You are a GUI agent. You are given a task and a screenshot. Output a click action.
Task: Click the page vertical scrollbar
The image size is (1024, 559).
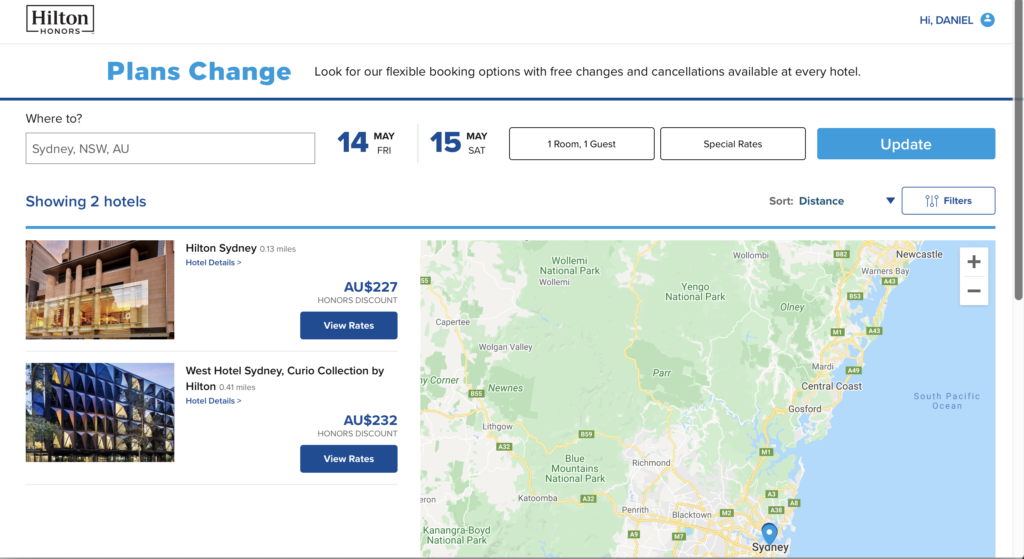[1018, 150]
